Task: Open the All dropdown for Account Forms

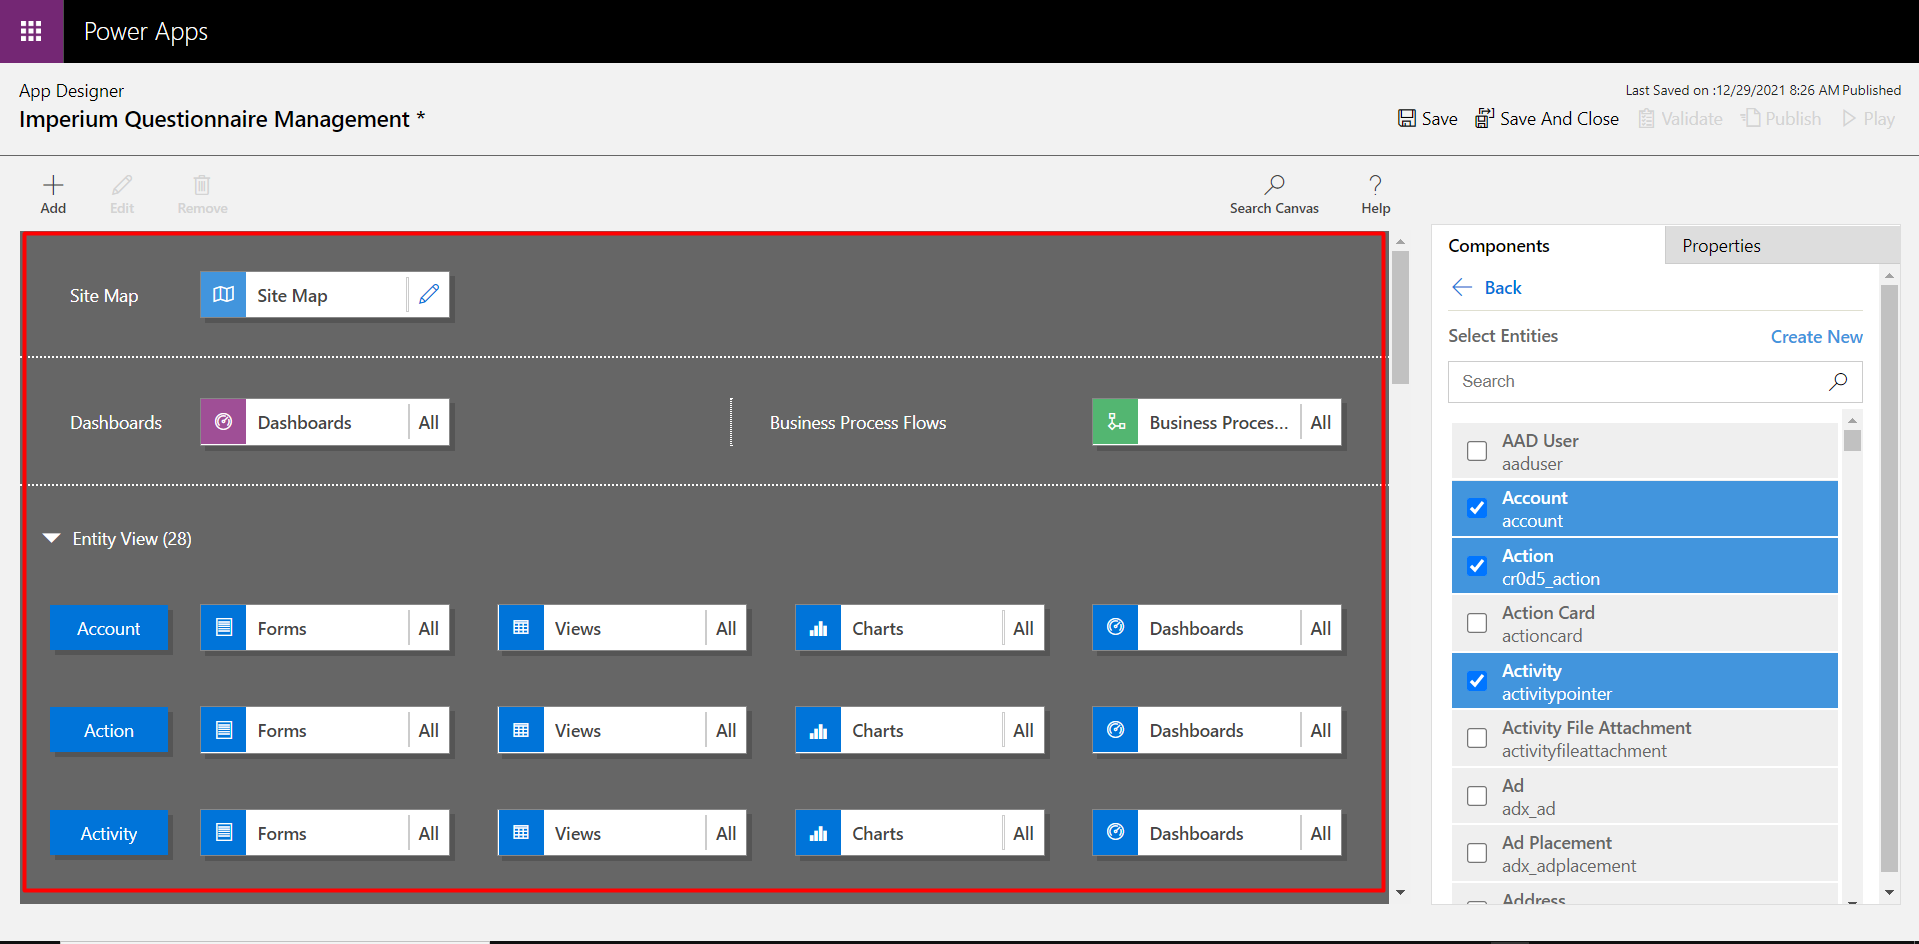Action: click(429, 628)
